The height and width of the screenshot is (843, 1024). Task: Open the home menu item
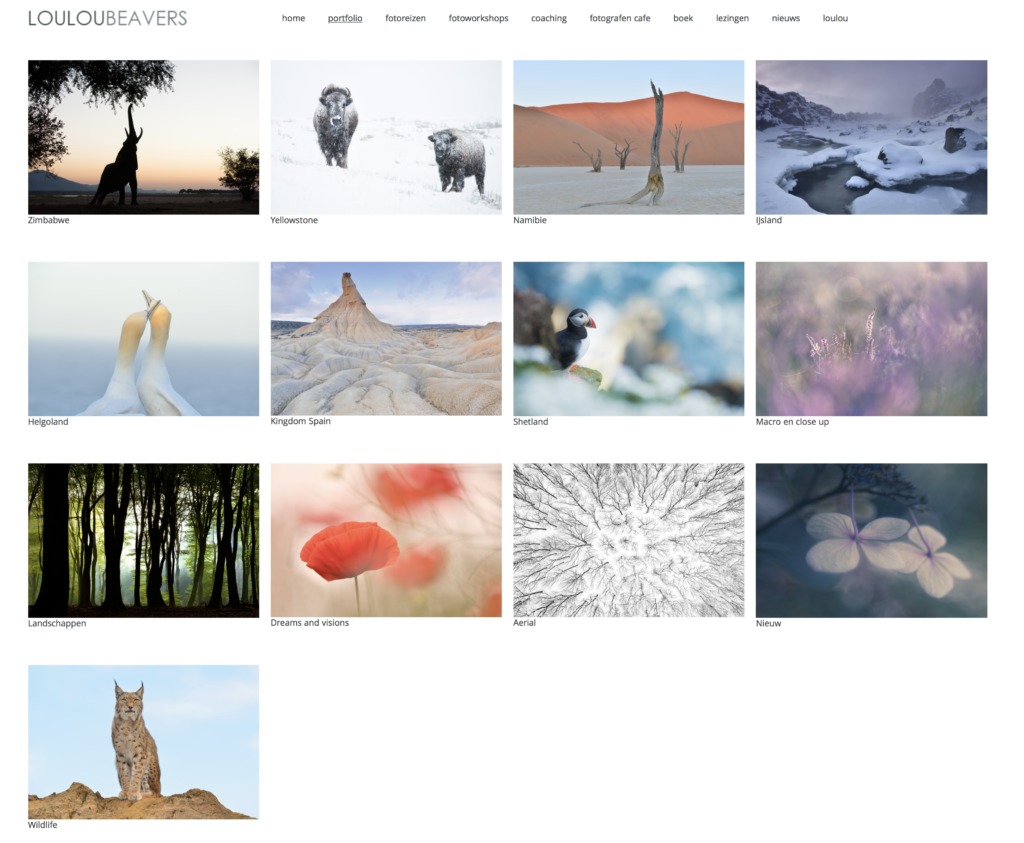click(x=293, y=18)
